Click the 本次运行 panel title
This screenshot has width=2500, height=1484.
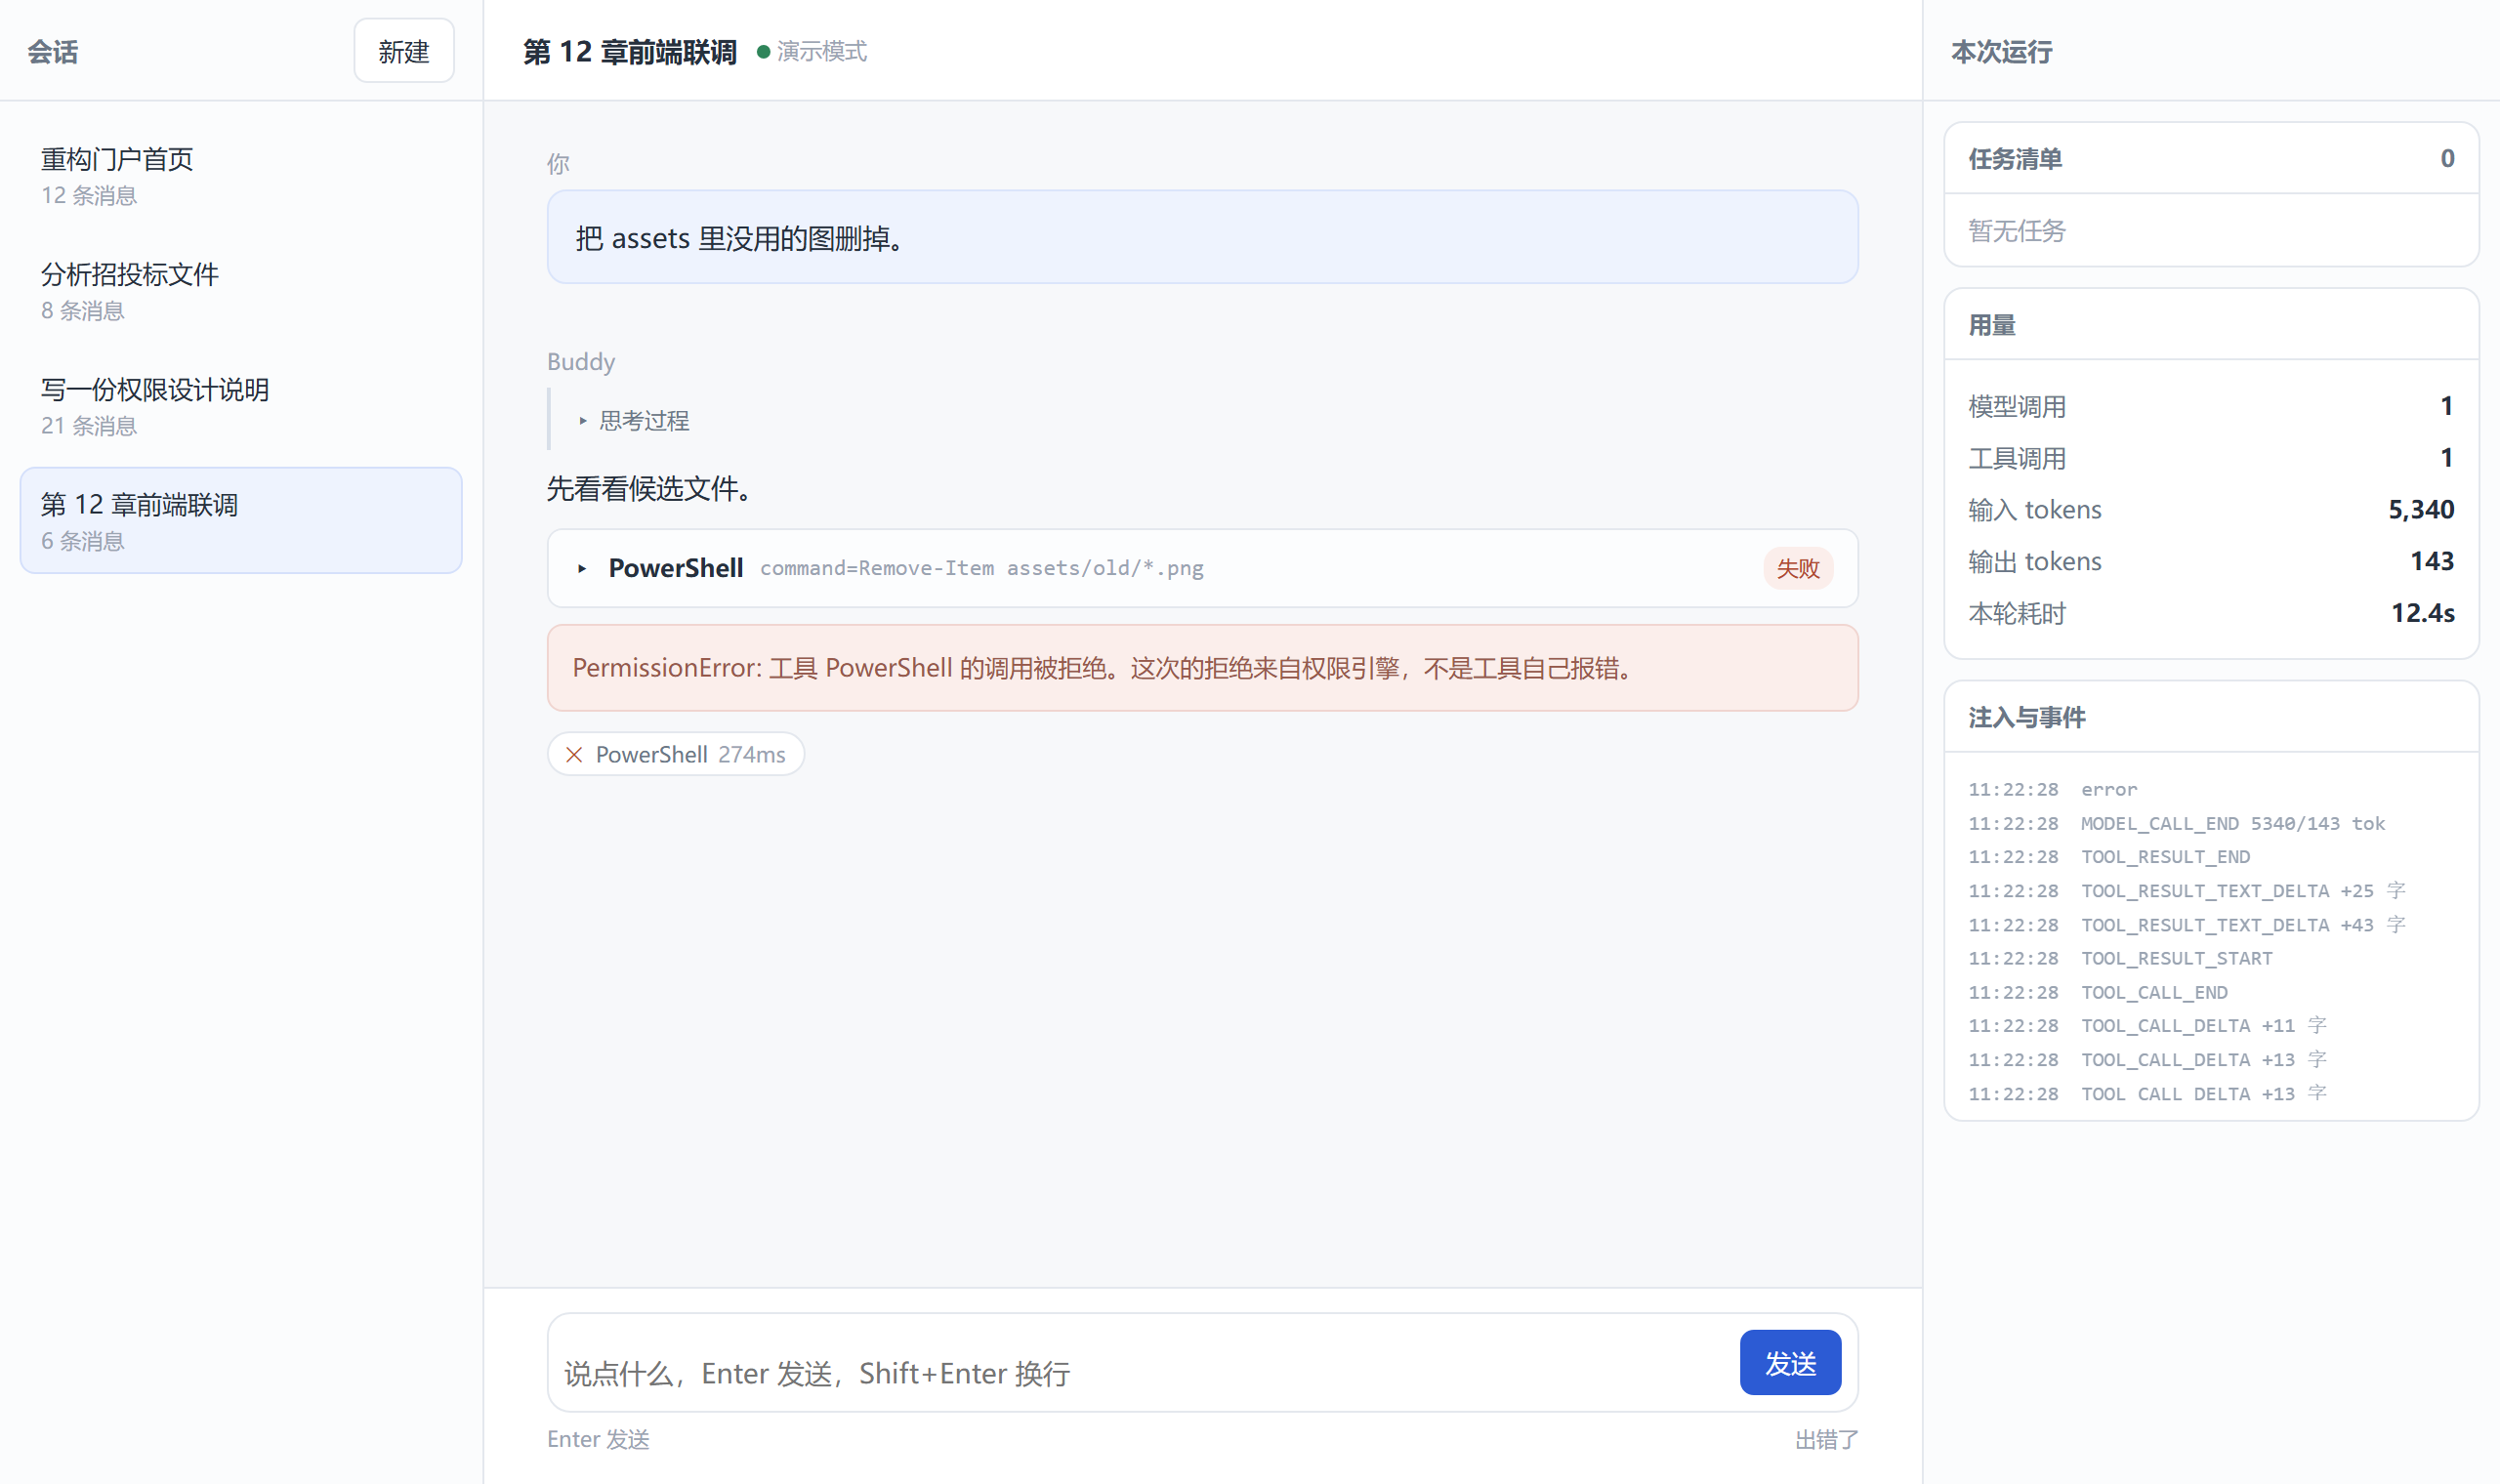2001,52
